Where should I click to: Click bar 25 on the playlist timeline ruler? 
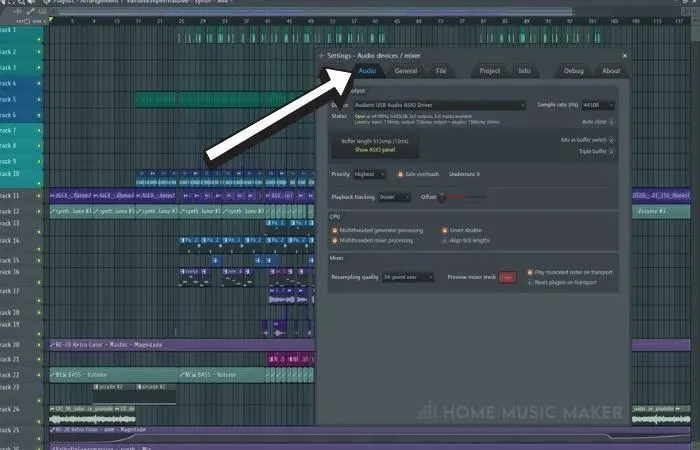point(181,21)
